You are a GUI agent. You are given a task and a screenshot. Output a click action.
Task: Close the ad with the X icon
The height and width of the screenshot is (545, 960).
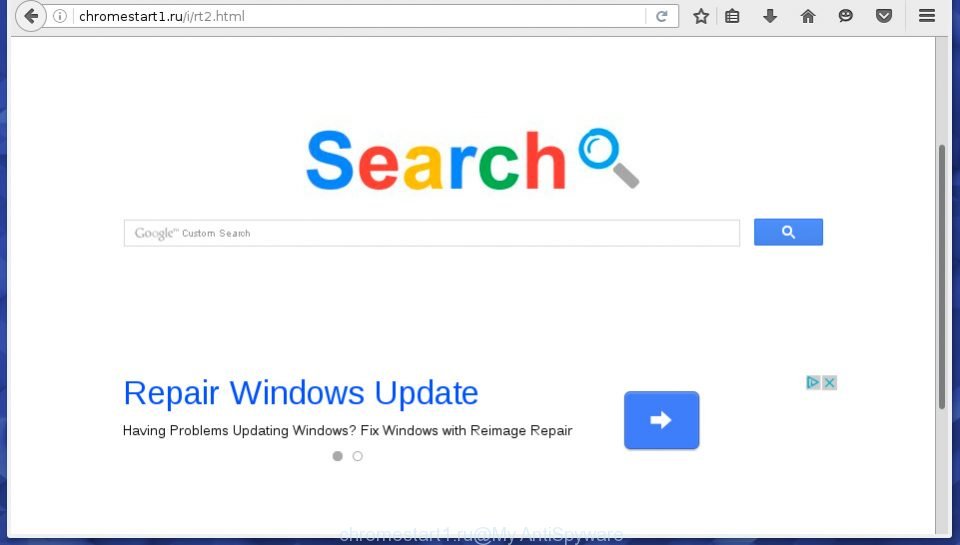(x=830, y=383)
